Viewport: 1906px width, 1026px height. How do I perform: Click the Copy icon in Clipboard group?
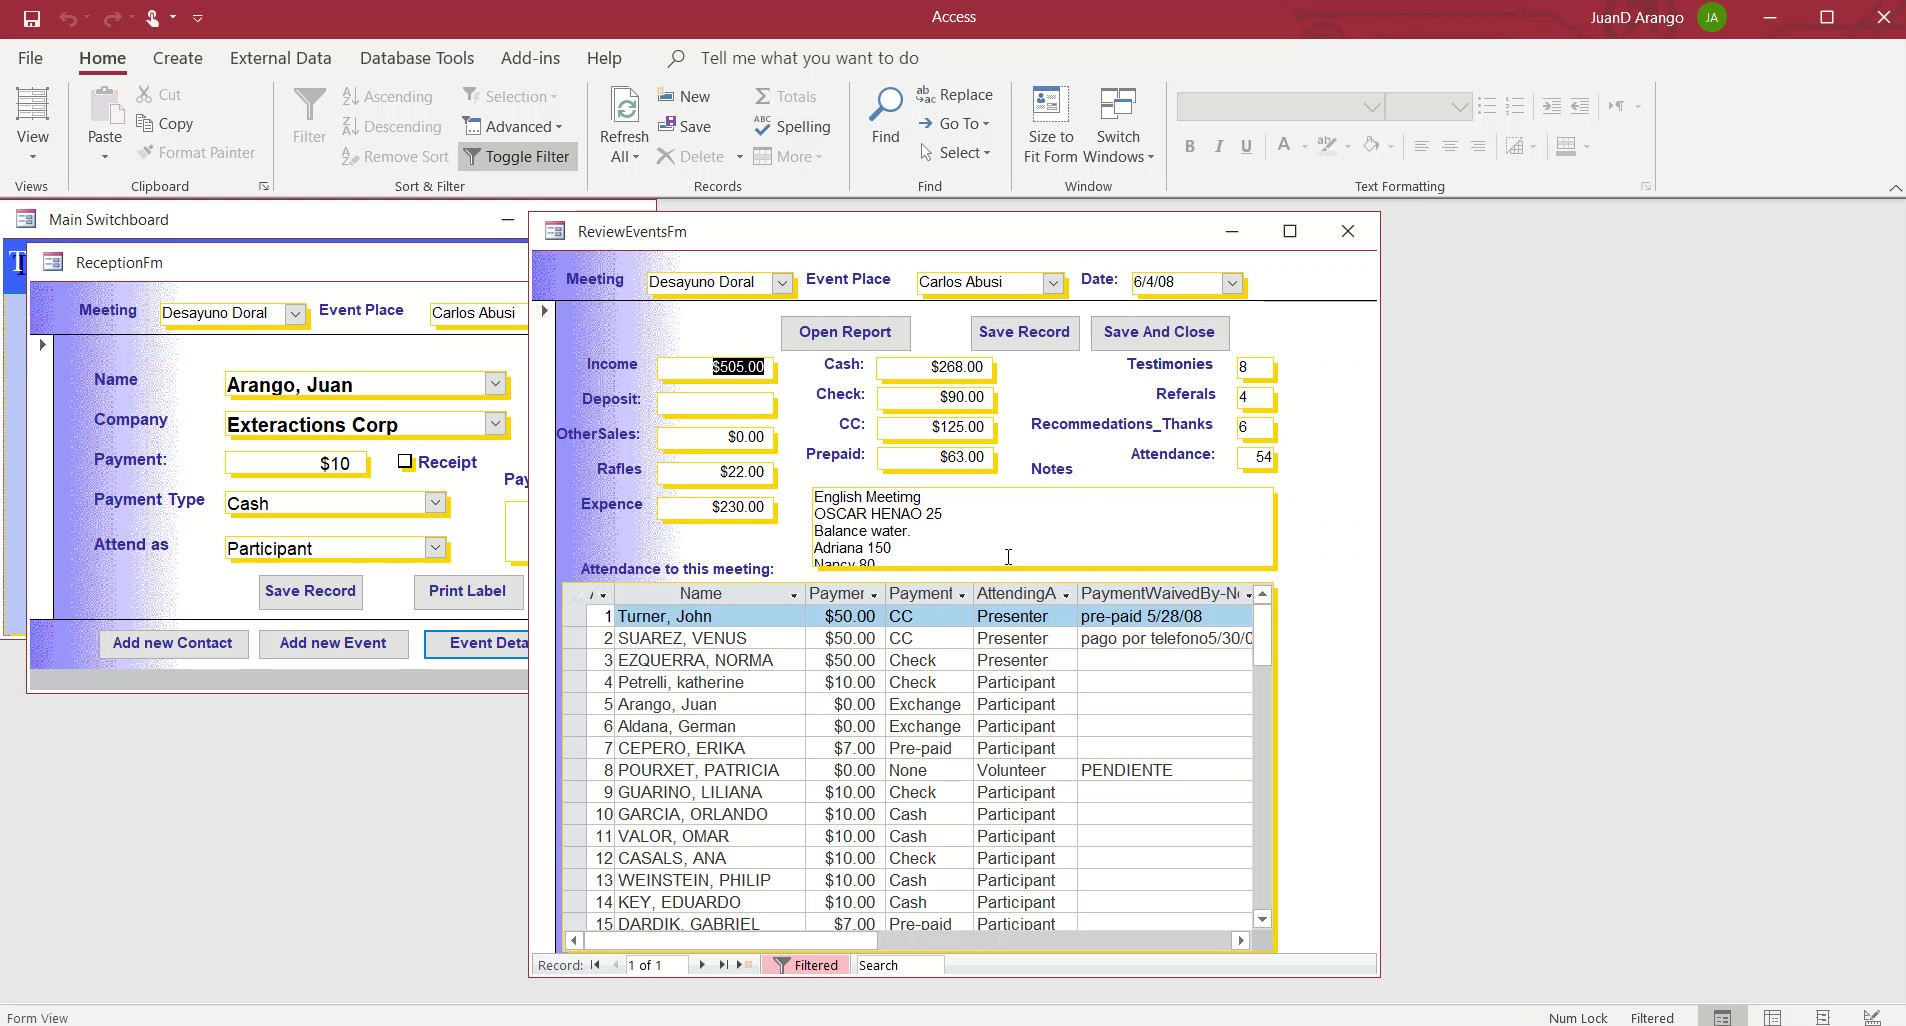coord(165,124)
